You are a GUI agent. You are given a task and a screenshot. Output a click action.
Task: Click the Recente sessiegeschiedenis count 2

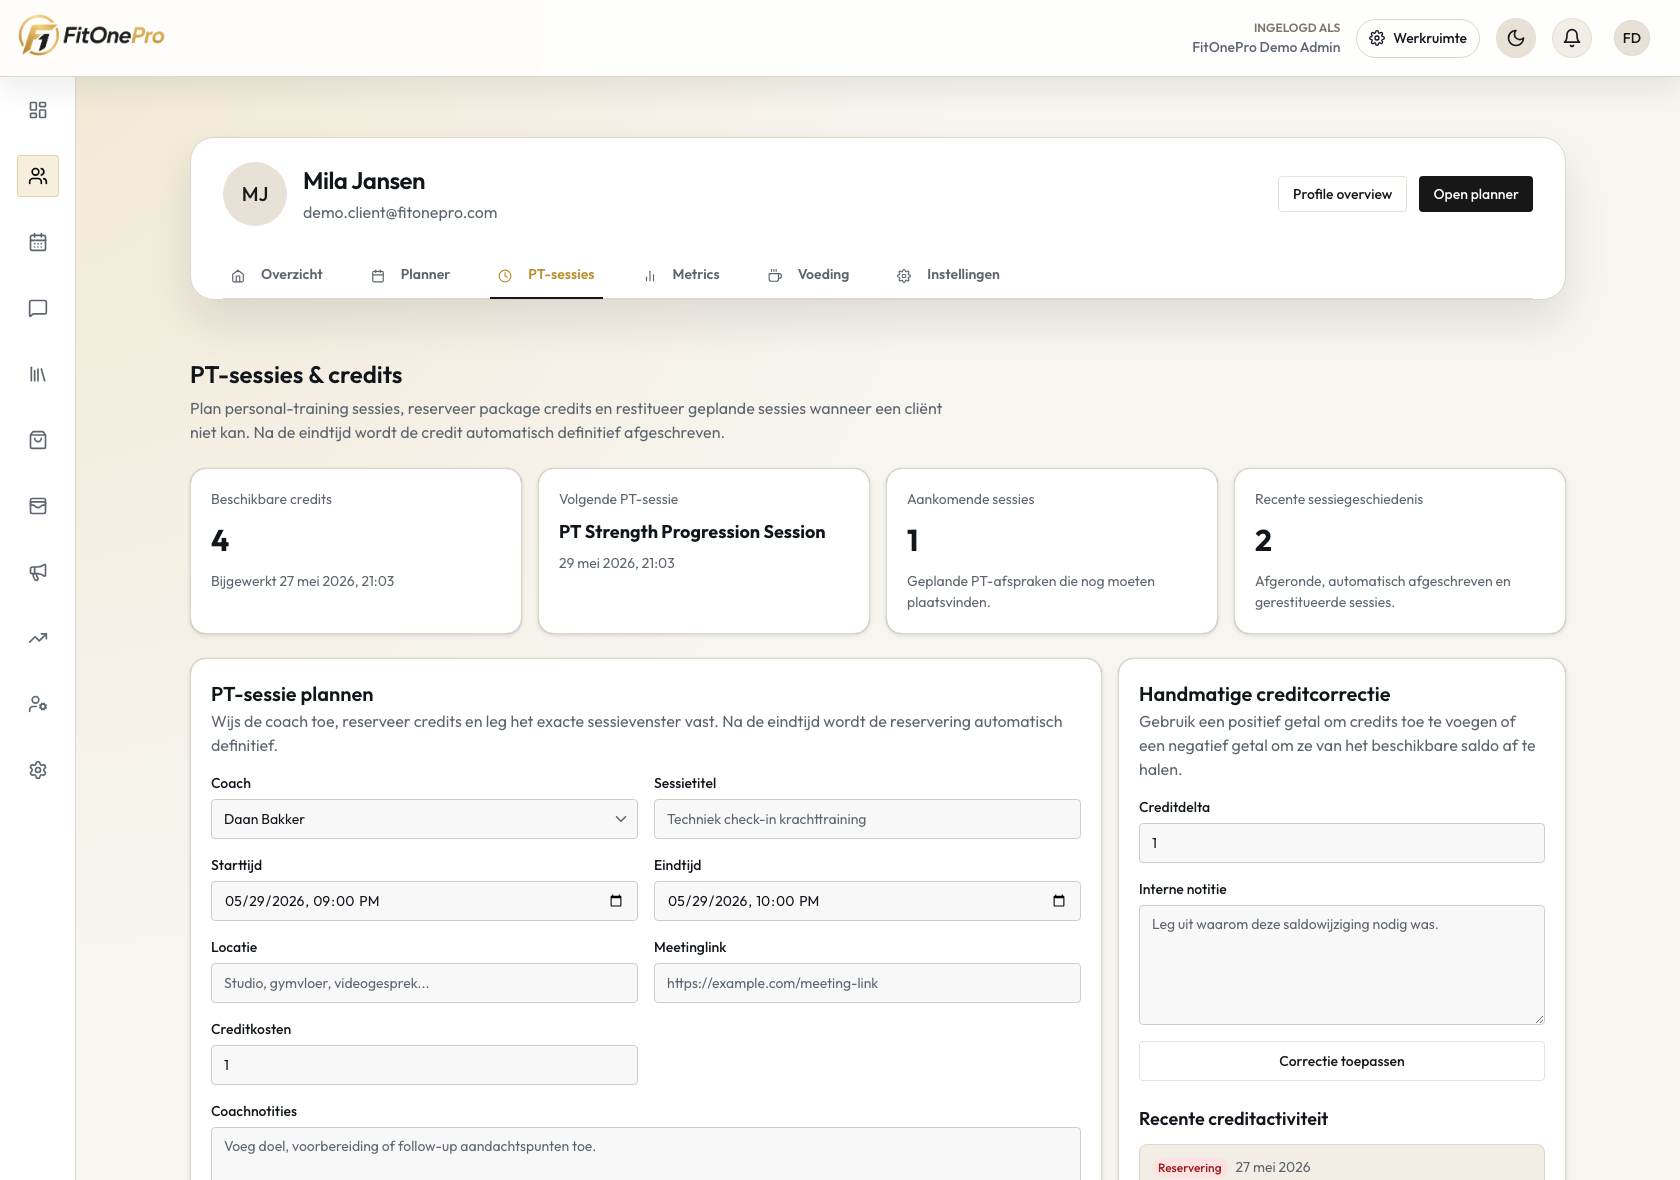(1264, 541)
